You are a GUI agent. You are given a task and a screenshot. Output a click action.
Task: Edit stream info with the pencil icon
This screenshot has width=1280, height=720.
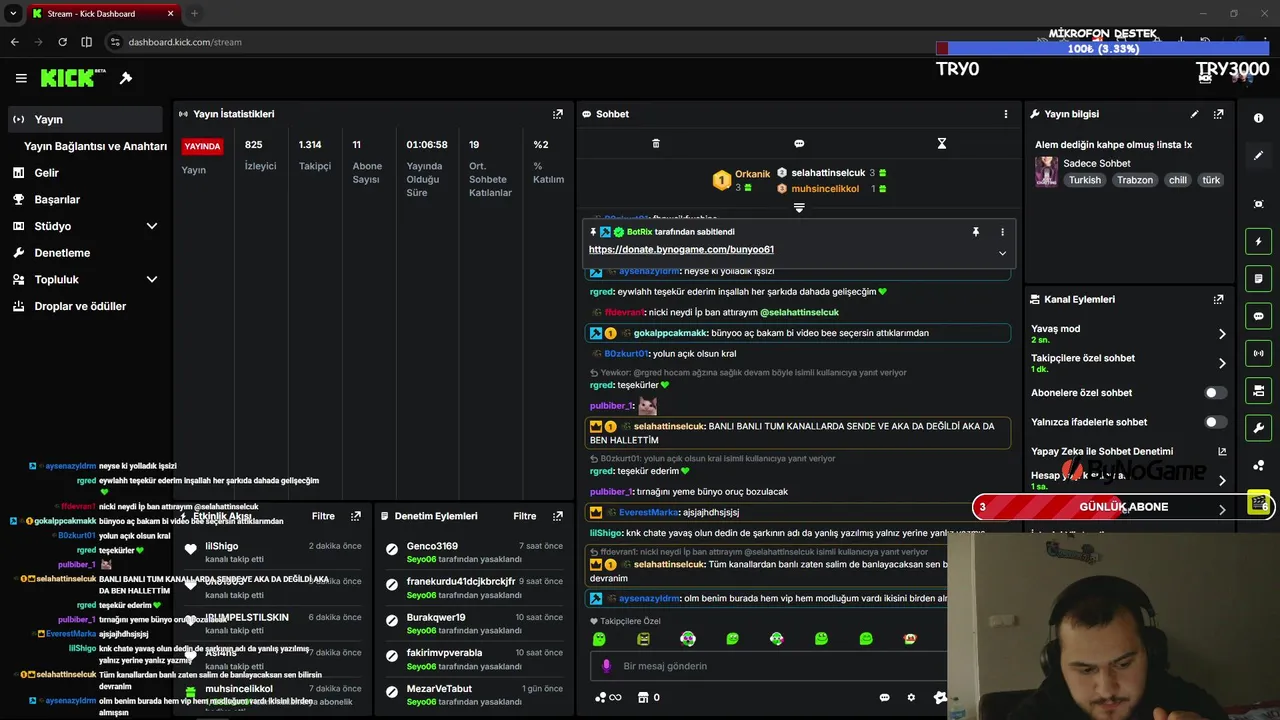click(x=1194, y=114)
